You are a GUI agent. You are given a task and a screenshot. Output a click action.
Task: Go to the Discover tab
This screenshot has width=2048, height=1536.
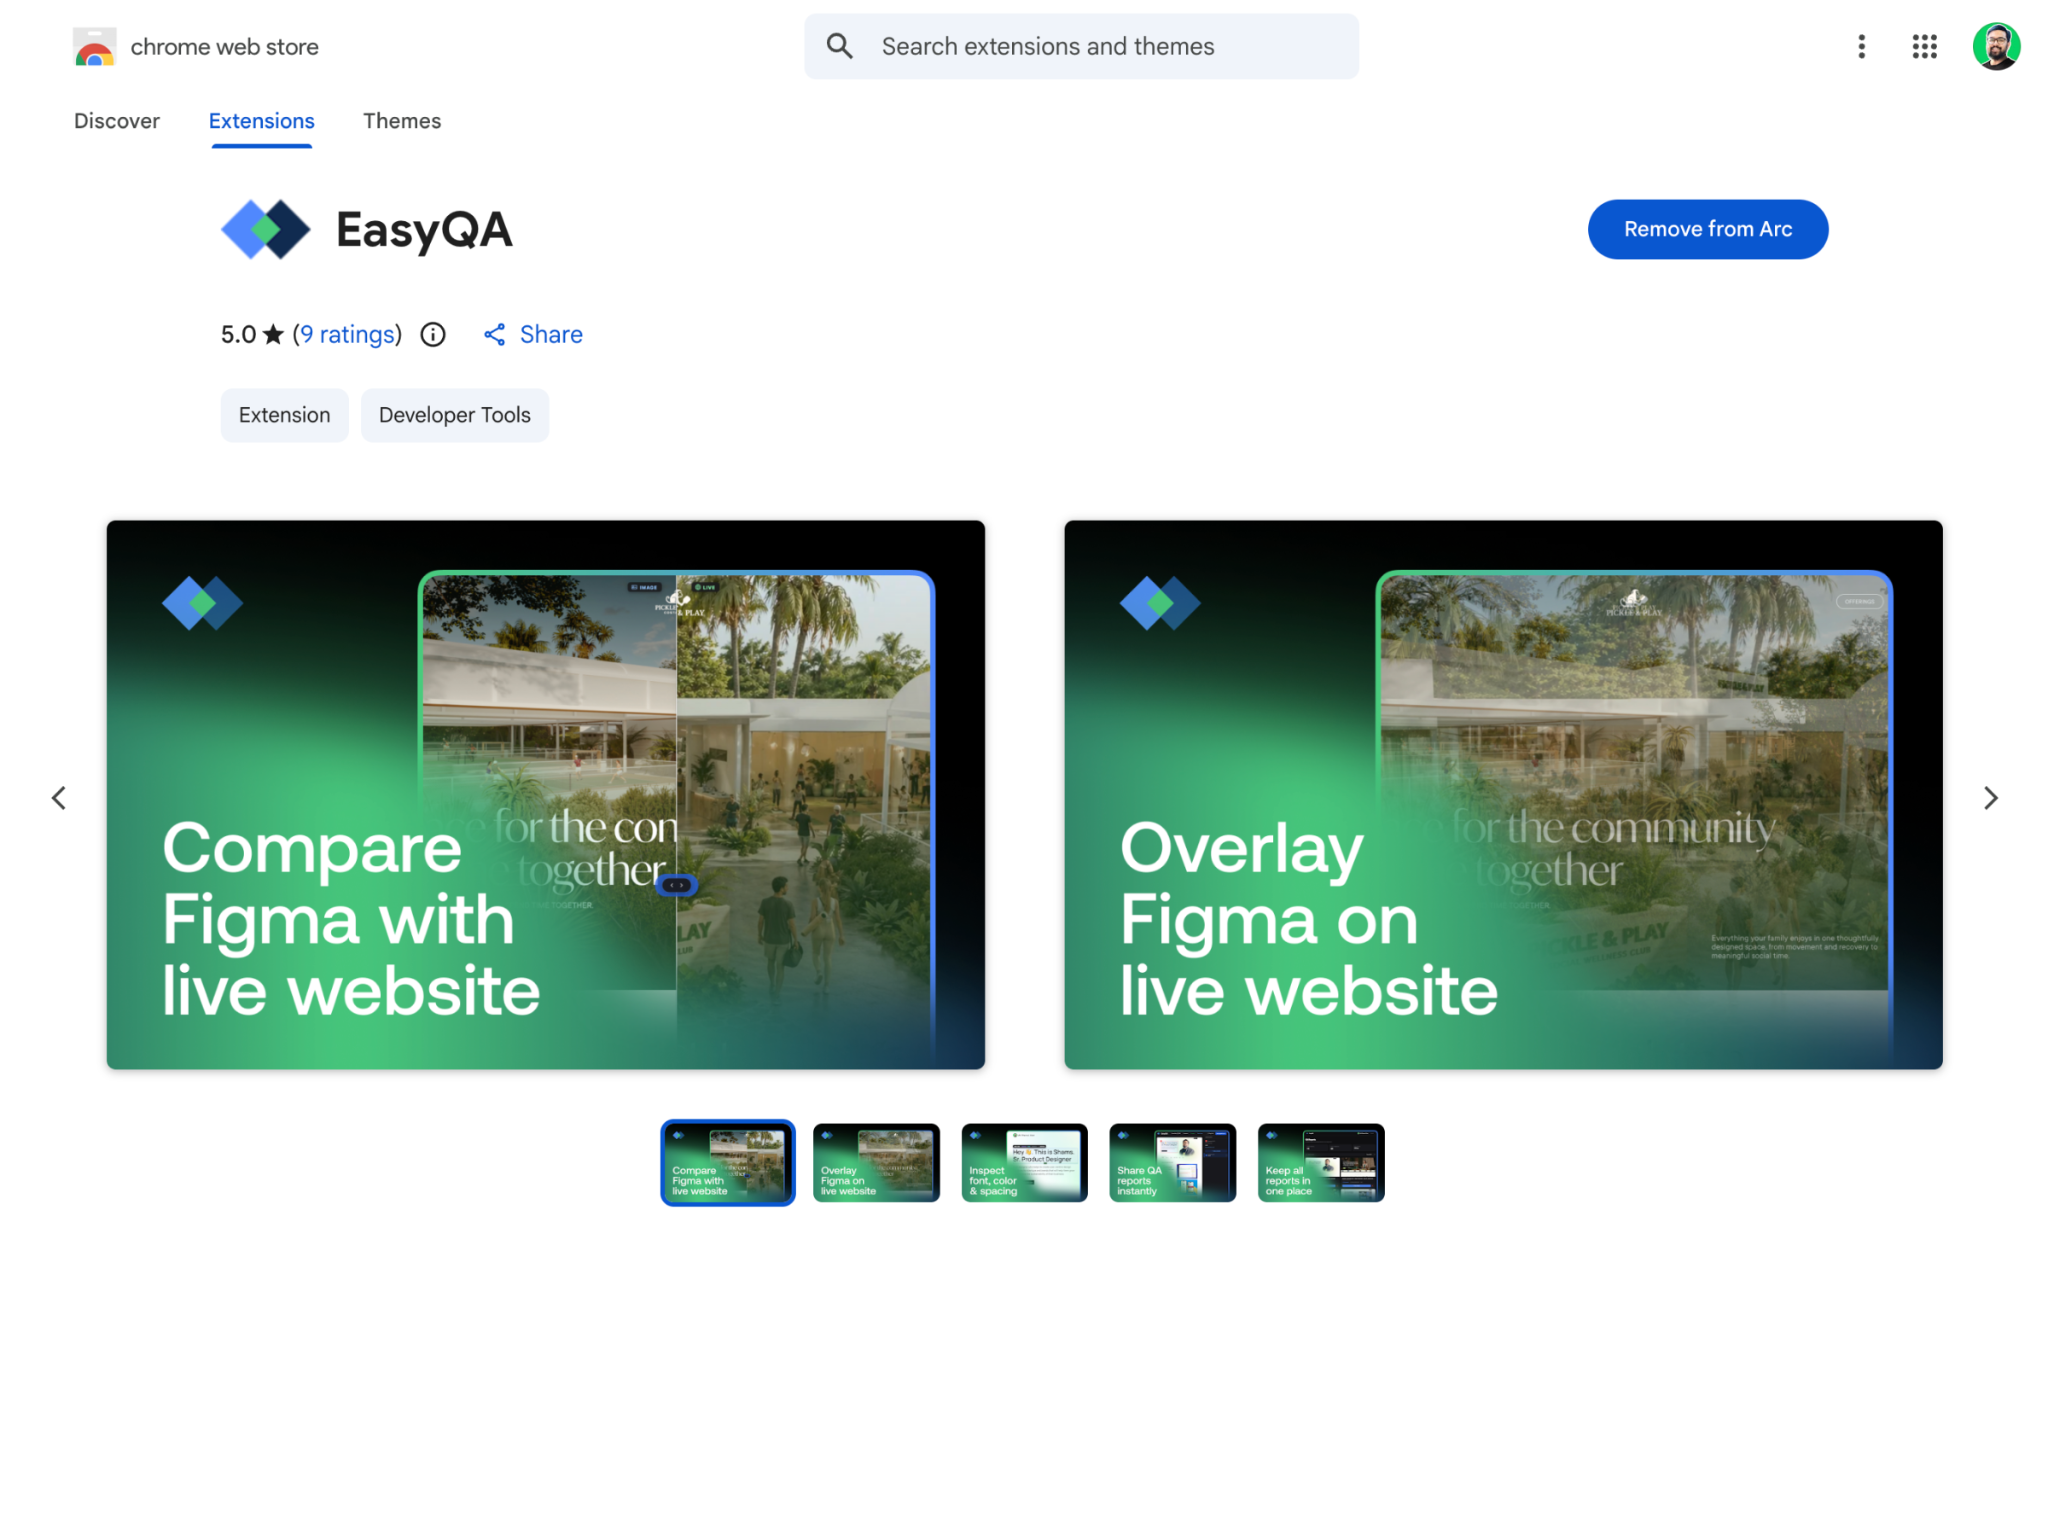click(117, 121)
